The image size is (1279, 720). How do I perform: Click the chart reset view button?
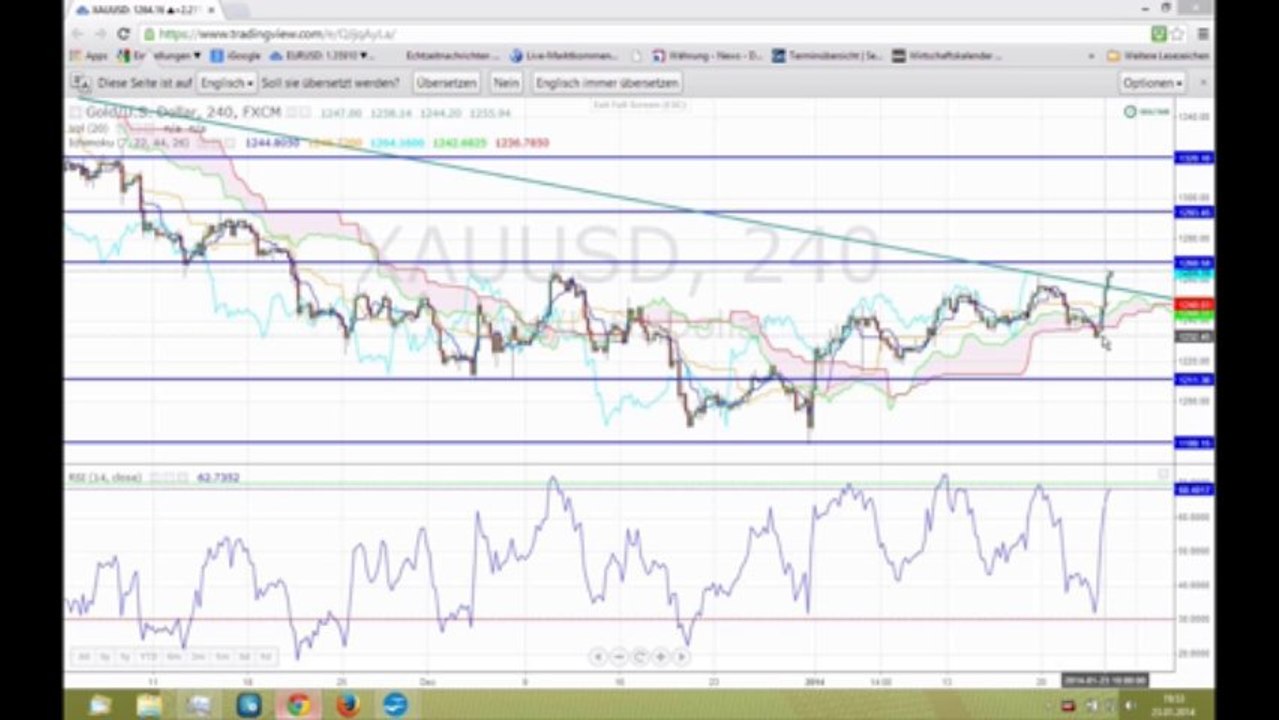click(640, 657)
